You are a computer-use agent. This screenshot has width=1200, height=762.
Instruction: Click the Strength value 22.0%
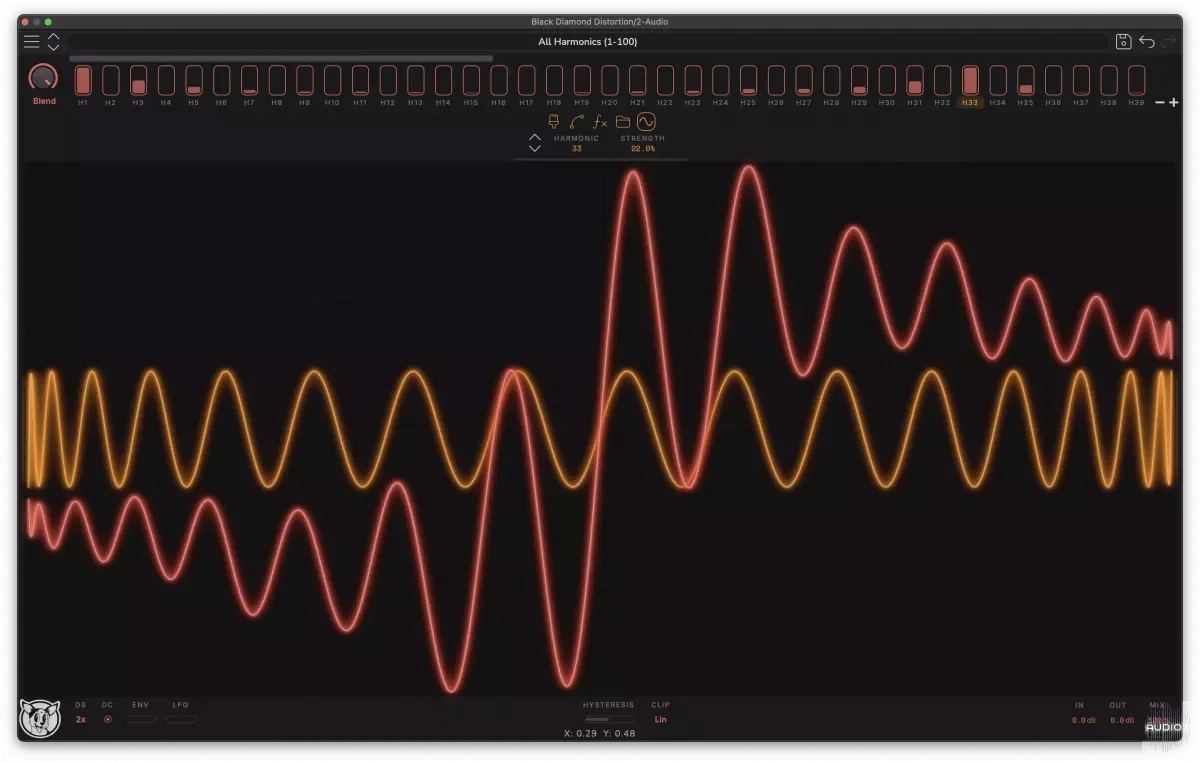[x=643, y=148]
